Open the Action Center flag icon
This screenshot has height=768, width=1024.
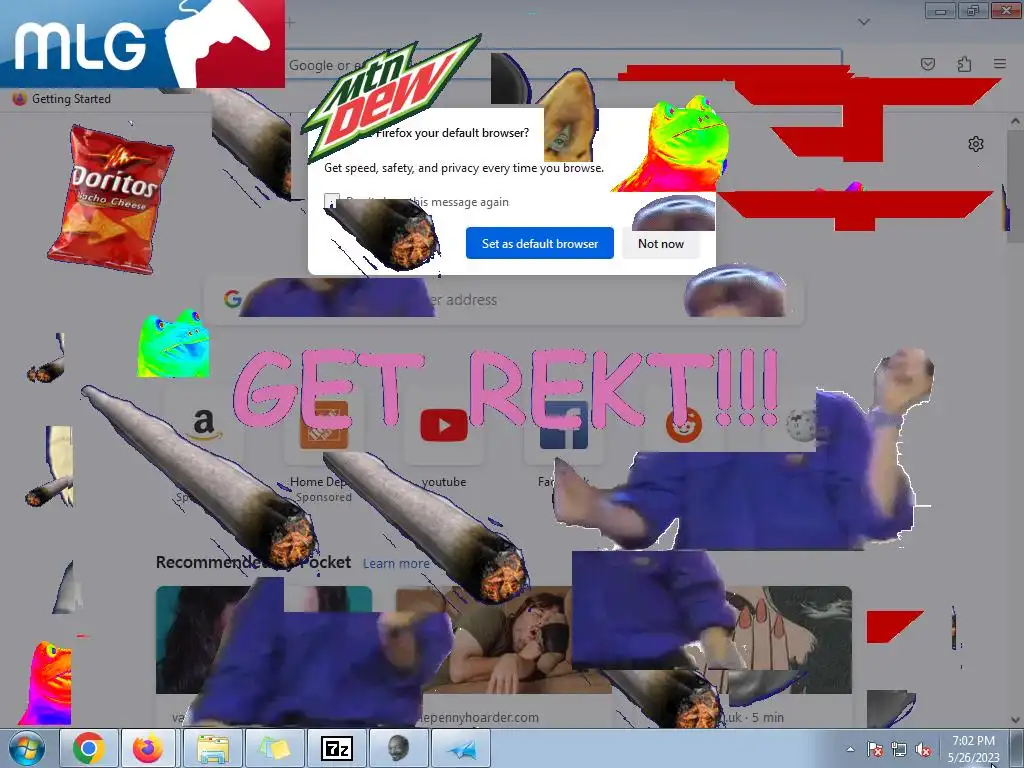tap(874, 749)
